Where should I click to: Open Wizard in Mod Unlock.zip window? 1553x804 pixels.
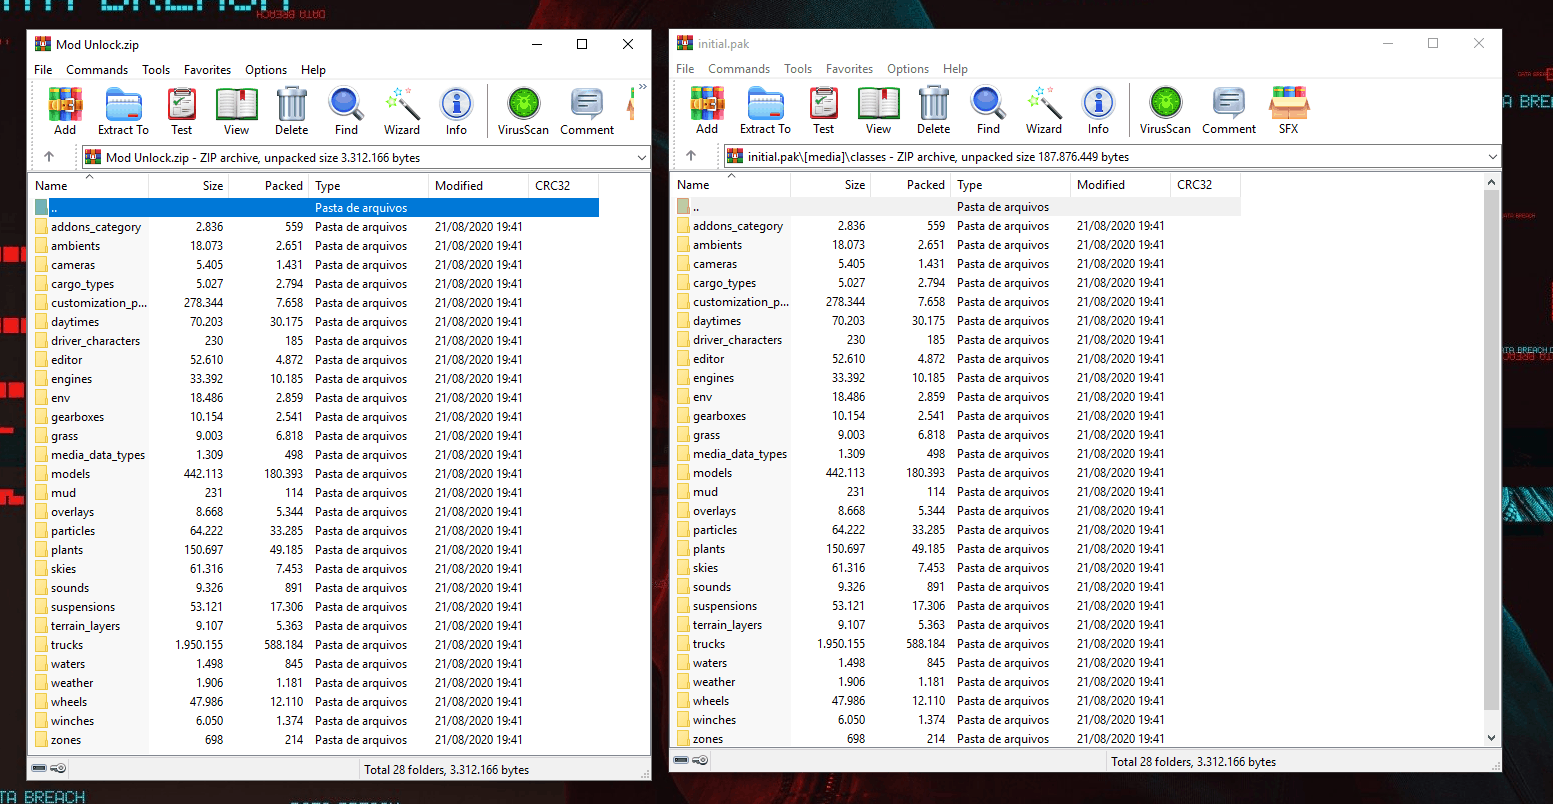(x=402, y=110)
